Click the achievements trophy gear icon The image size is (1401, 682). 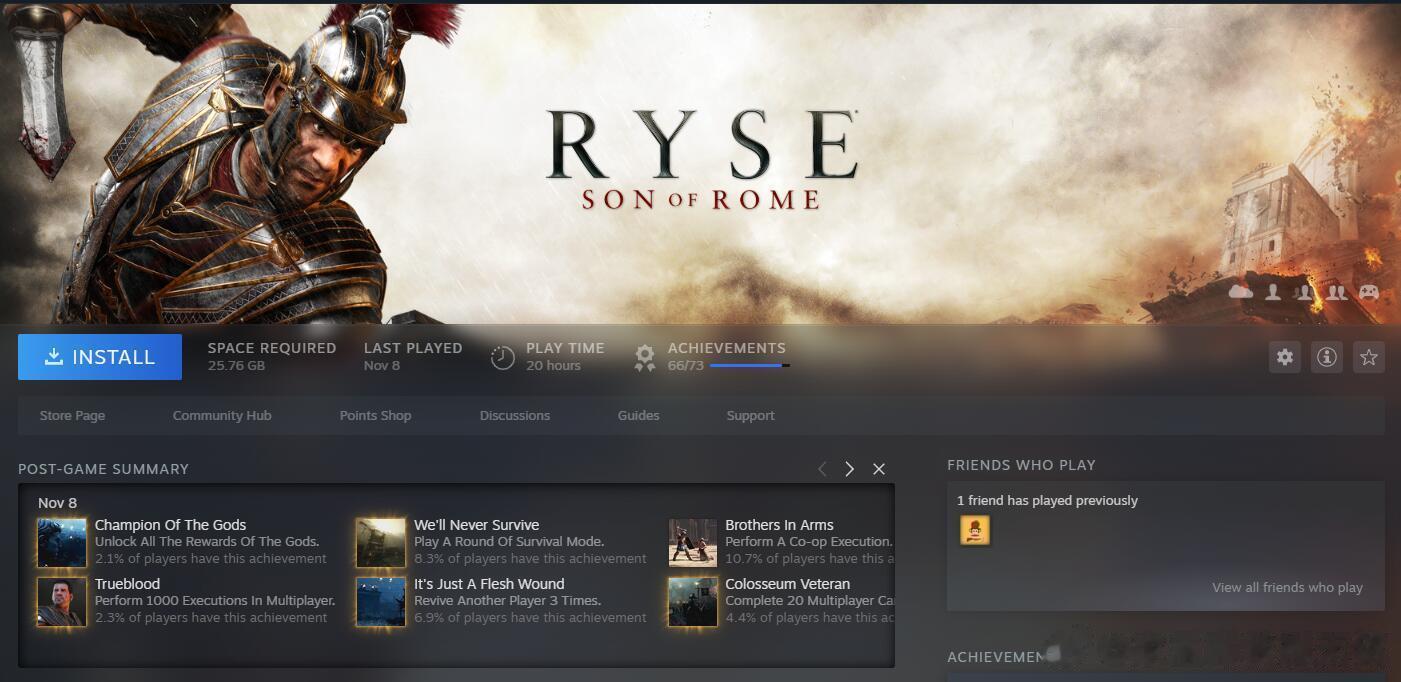coord(645,357)
